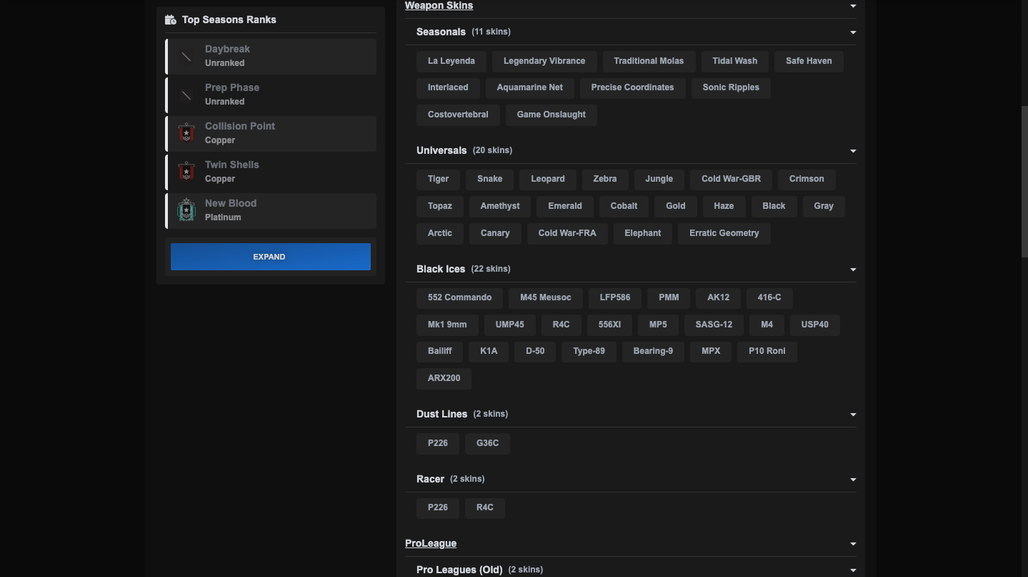
Task: Pick the Haze skin tag
Action: click(723, 206)
